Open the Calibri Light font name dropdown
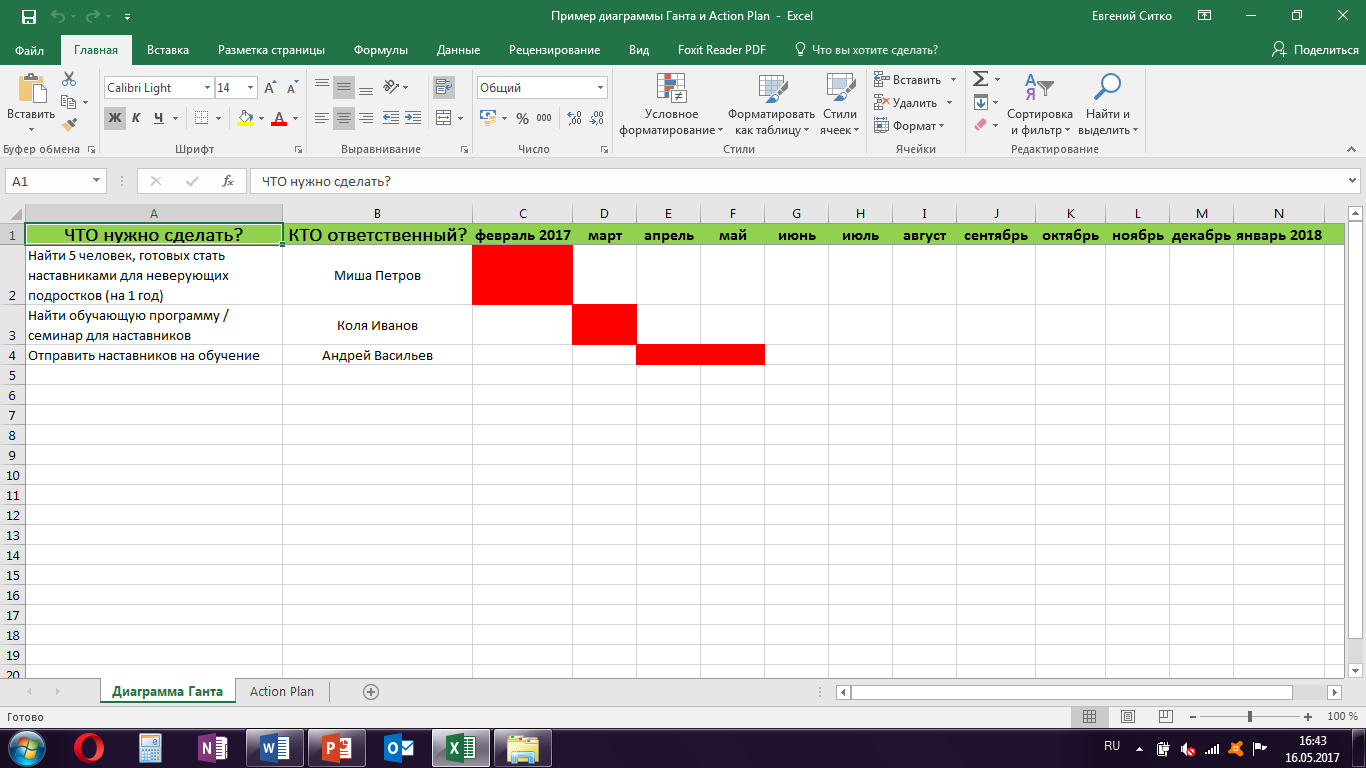Image resolution: width=1366 pixels, height=768 pixels. click(207, 88)
